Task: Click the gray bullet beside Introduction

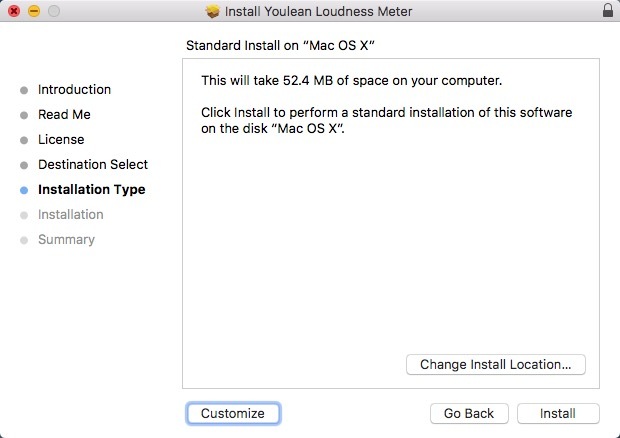Action: 24,90
